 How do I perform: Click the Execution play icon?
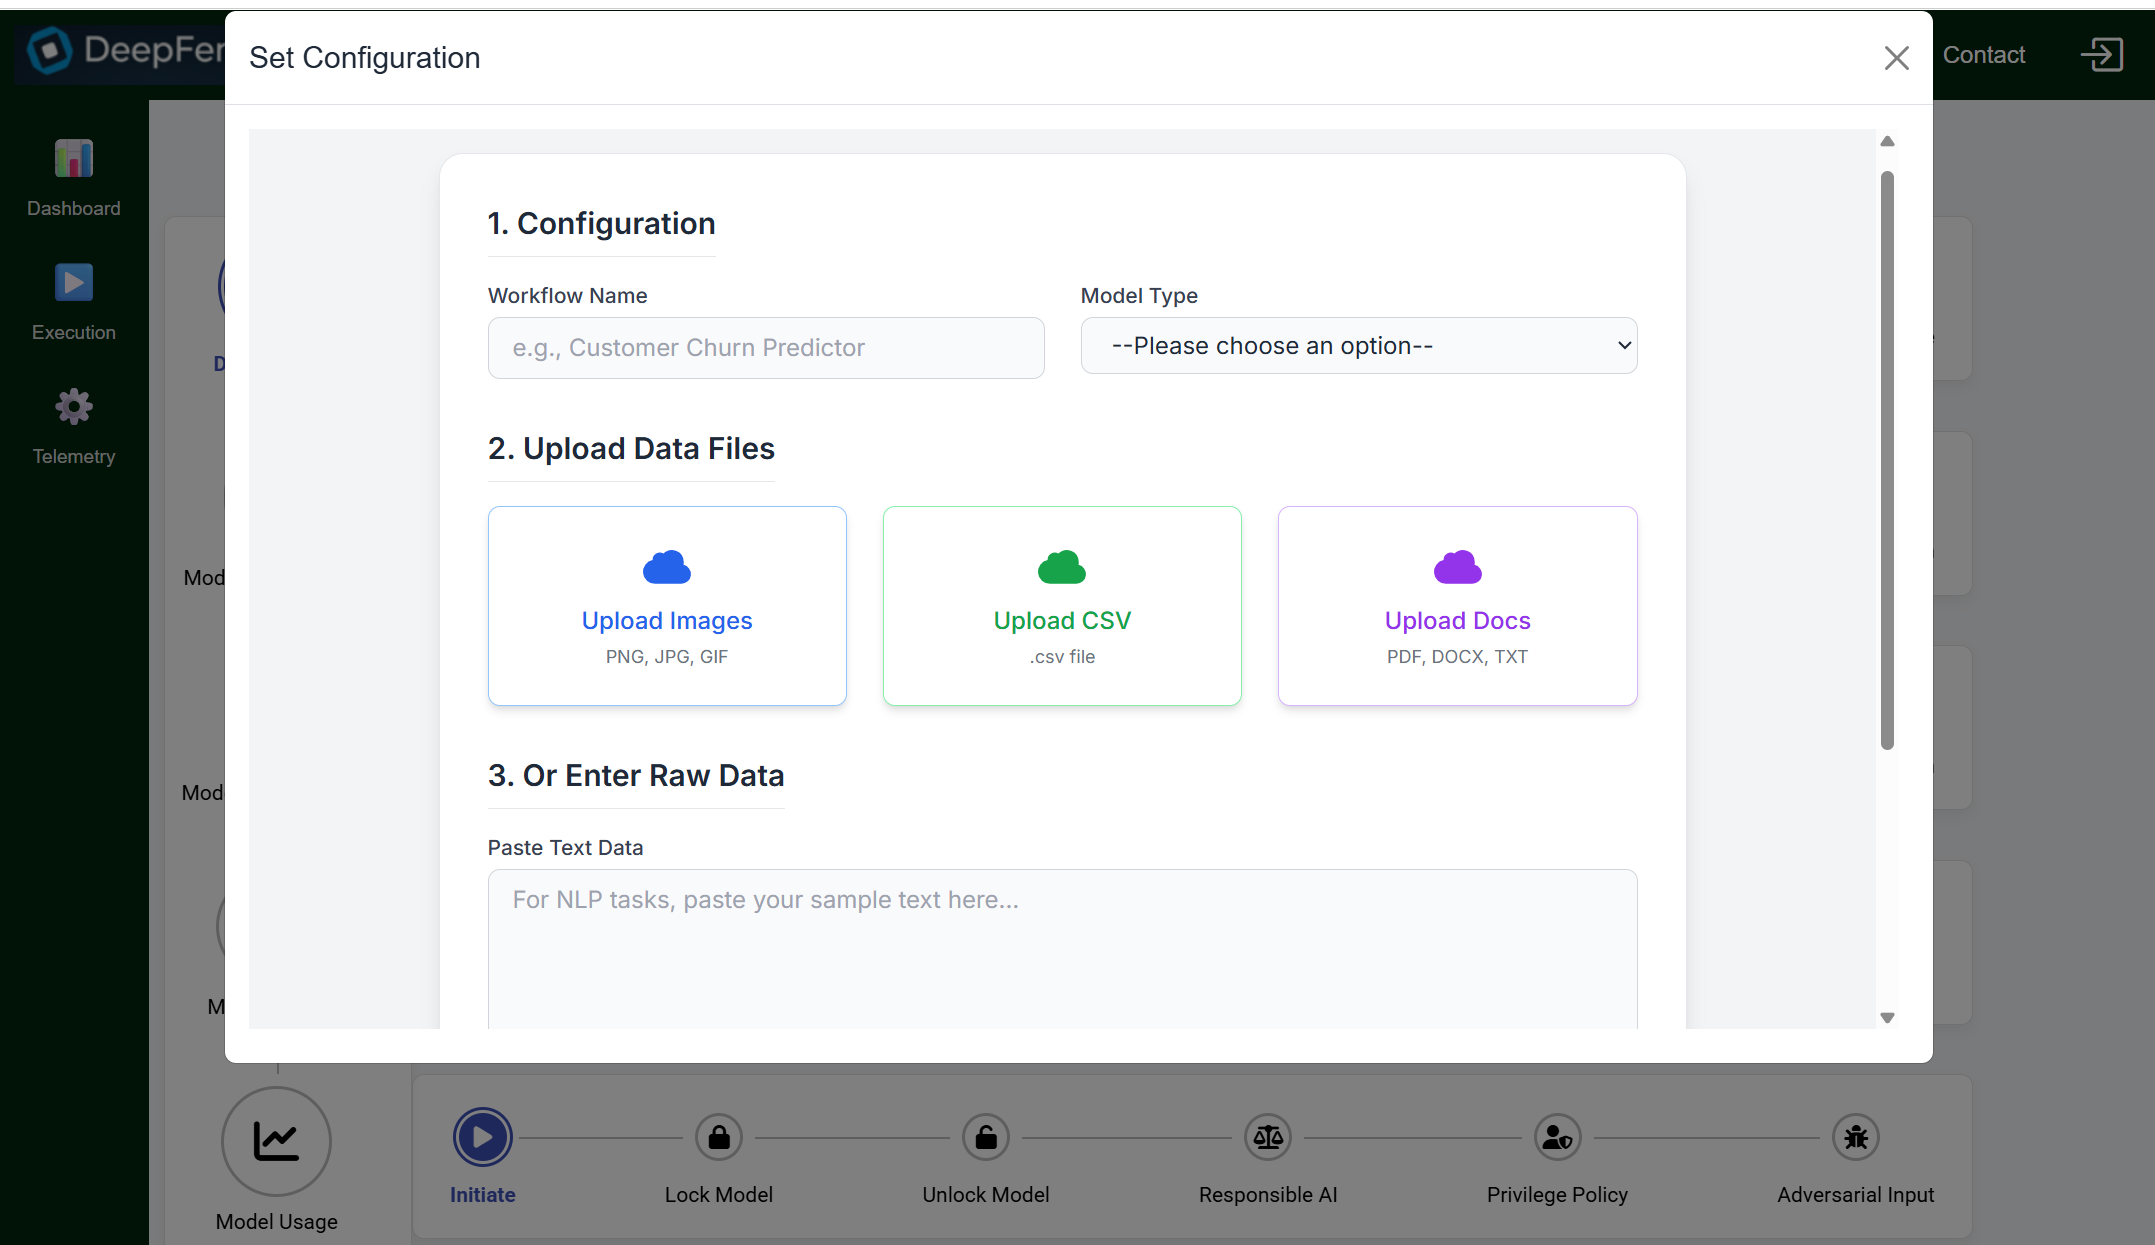tap(73, 283)
